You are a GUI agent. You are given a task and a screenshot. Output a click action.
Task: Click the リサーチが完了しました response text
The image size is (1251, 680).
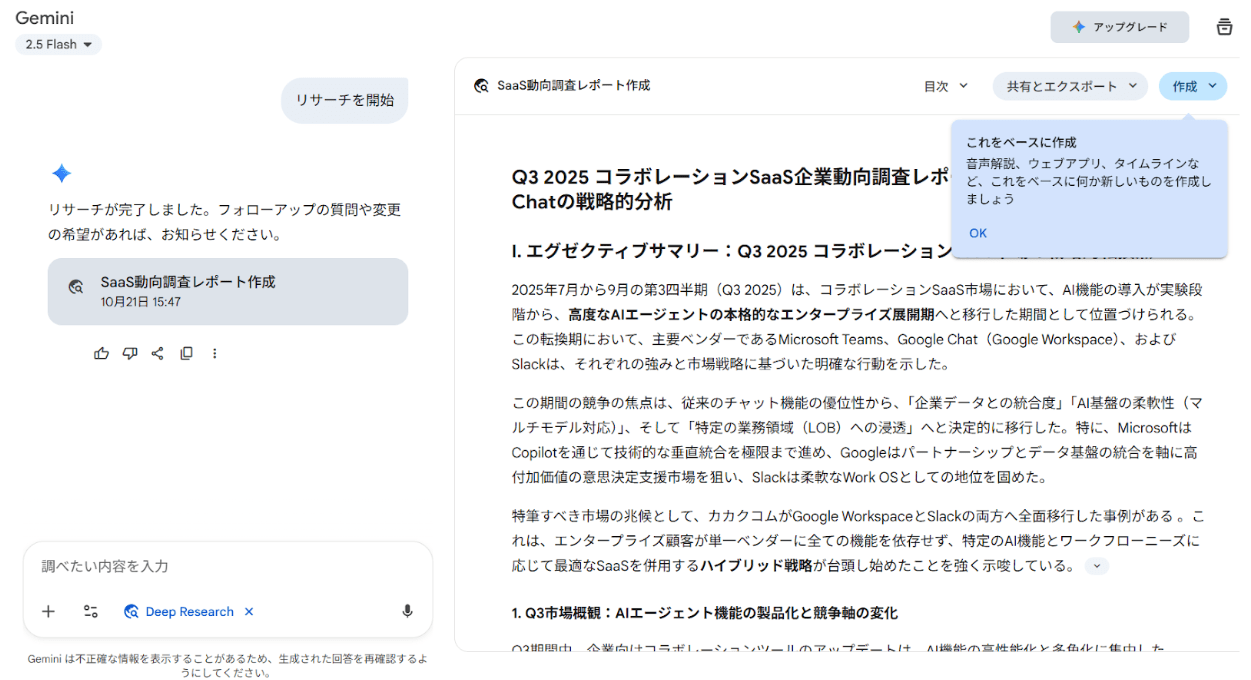tap(225, 222)
